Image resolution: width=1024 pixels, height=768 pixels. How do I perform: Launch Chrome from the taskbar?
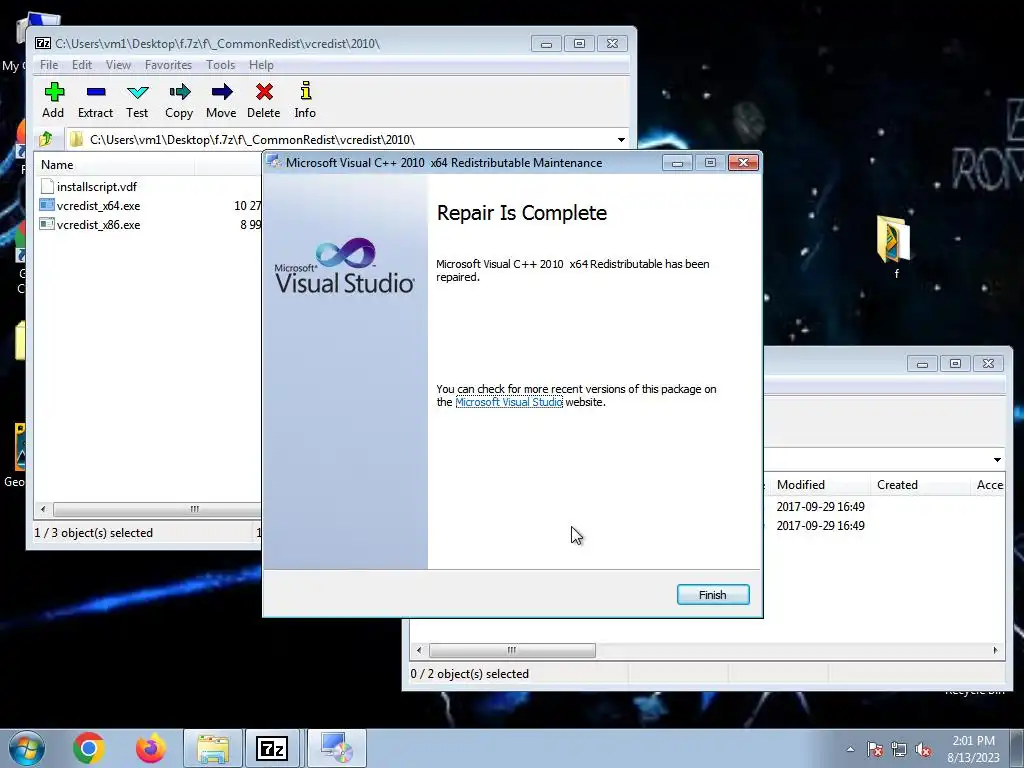coord(89,748)
